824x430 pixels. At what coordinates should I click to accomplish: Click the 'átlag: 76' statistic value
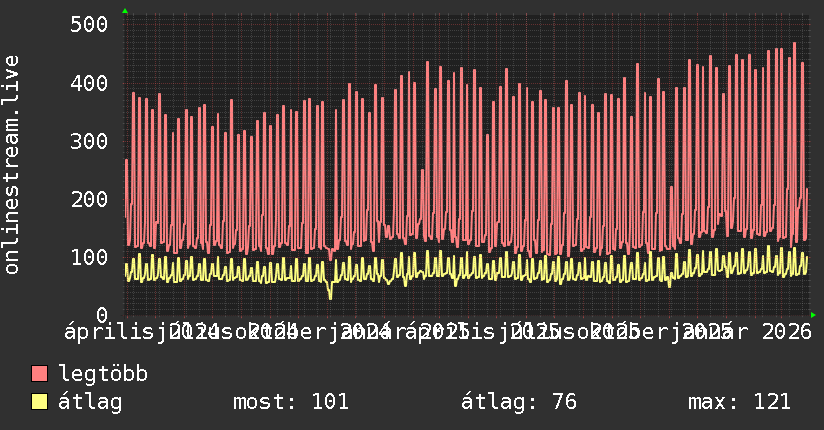[x=519, y=402]
